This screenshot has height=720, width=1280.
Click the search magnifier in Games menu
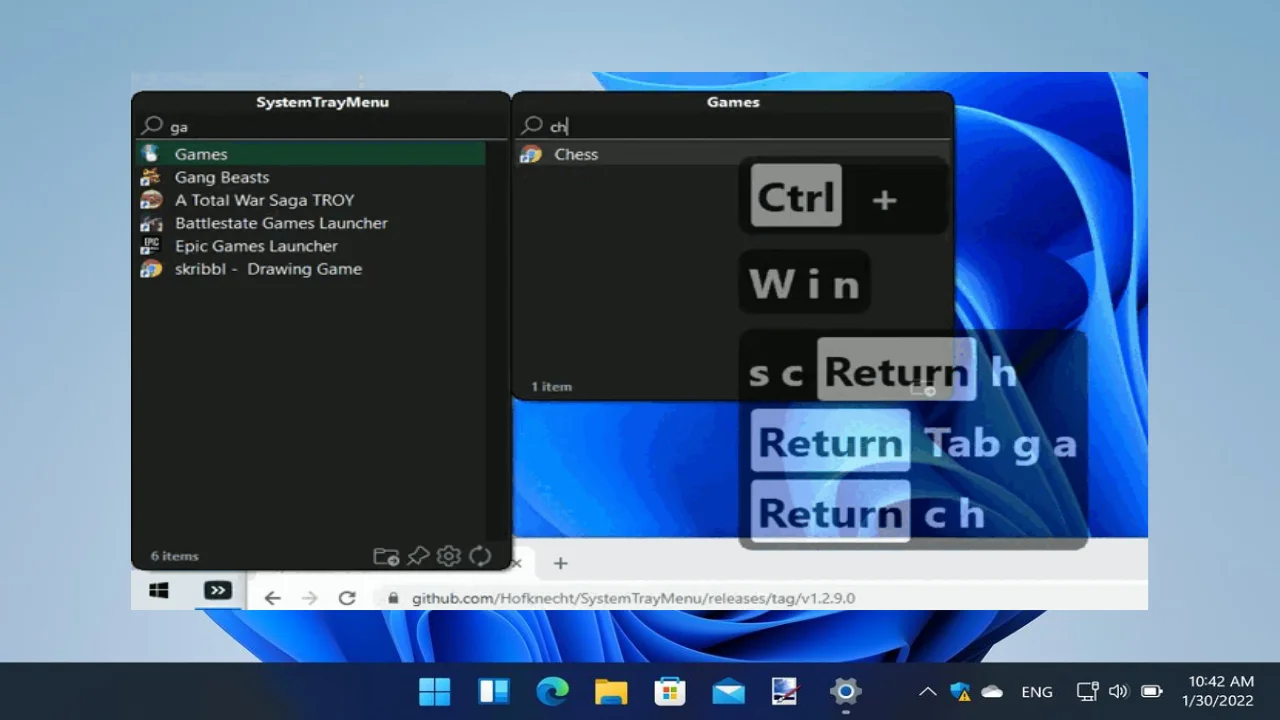(x=532, y=126)
